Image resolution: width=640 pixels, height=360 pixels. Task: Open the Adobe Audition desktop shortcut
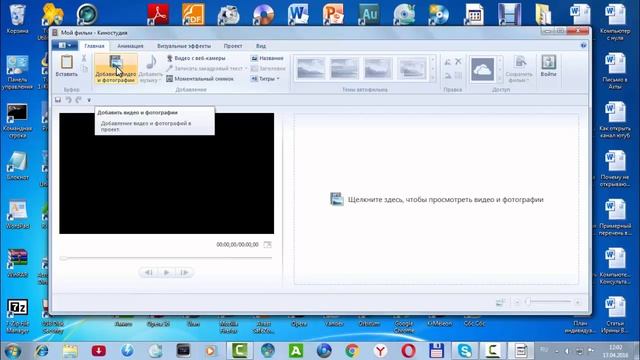click(x=369, y=14)
